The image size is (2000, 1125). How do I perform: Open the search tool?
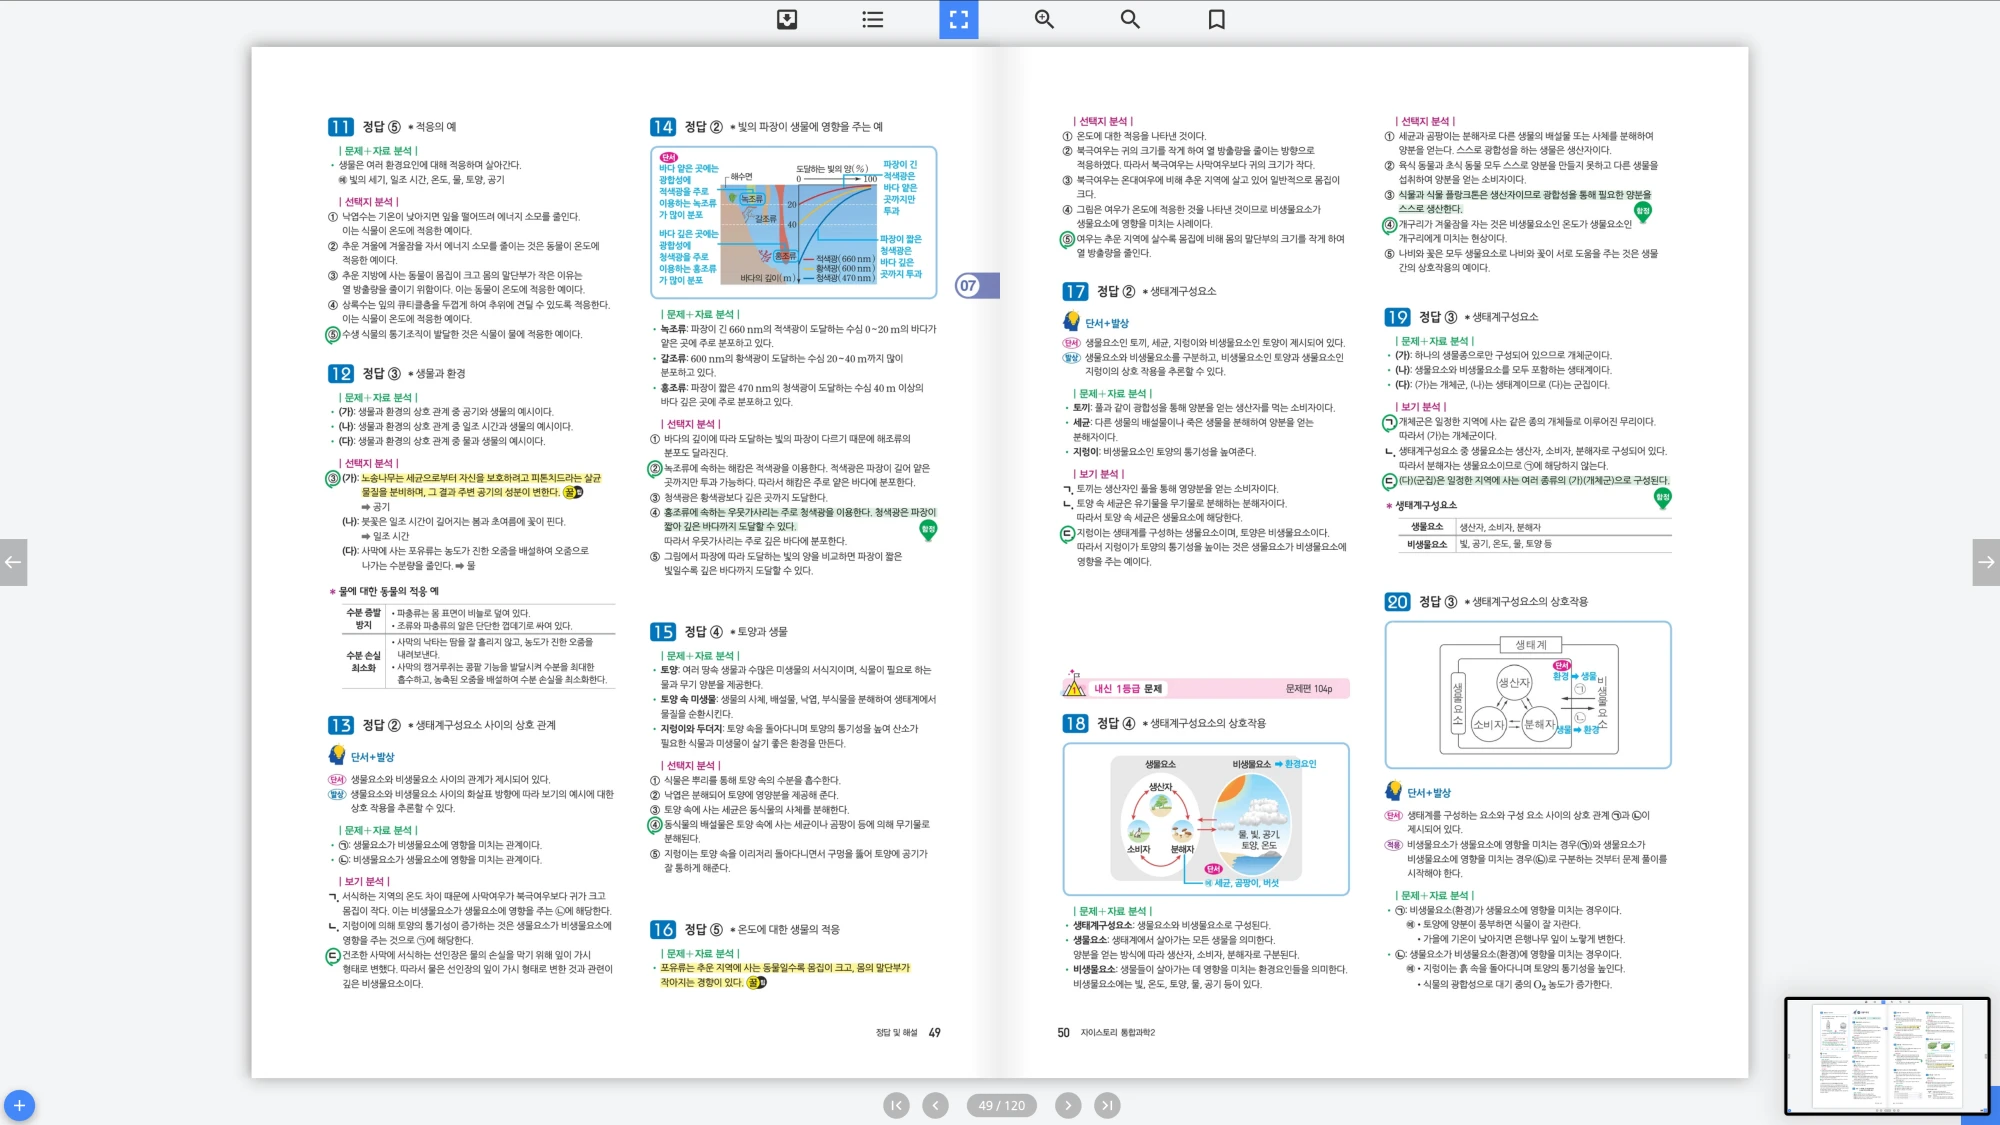pos(1130,19)
